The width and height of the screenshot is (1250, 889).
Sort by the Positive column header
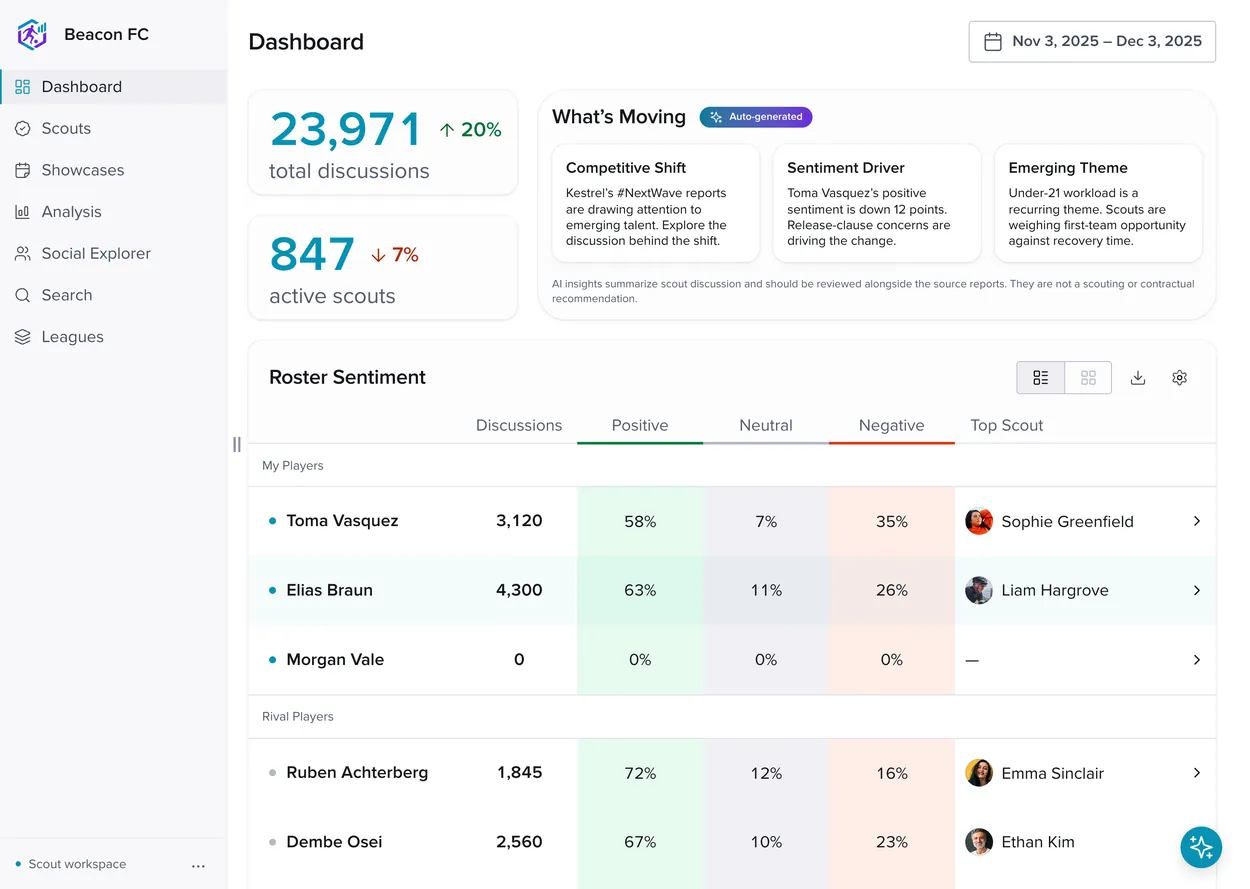tap(640, 425)
